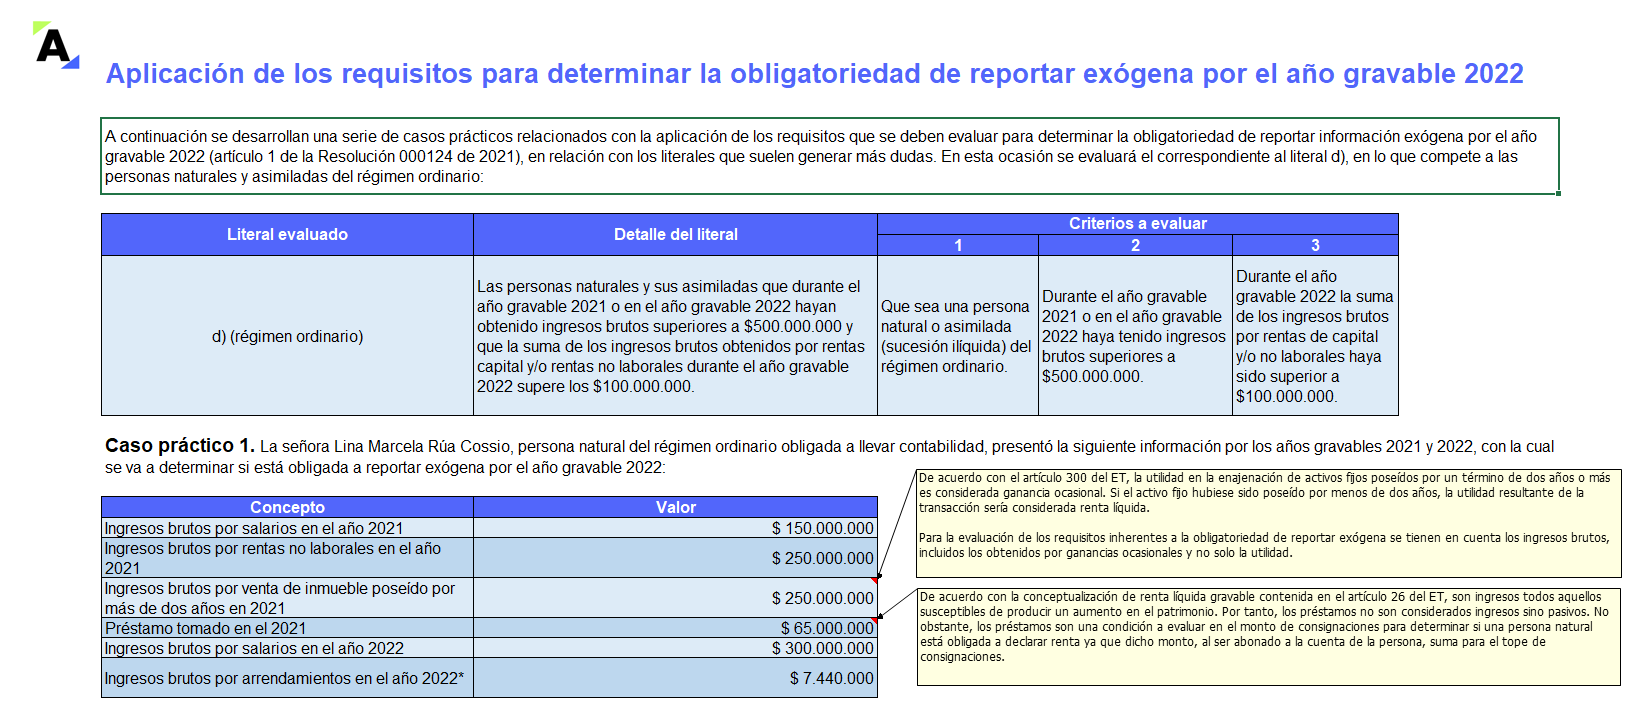Image resolution: width=1626 pixels, height=710 pixels.
Task: Click the introductory paragraph cell starting 'A continuación'
Action: pyautogui.click(x=830, y=156)
